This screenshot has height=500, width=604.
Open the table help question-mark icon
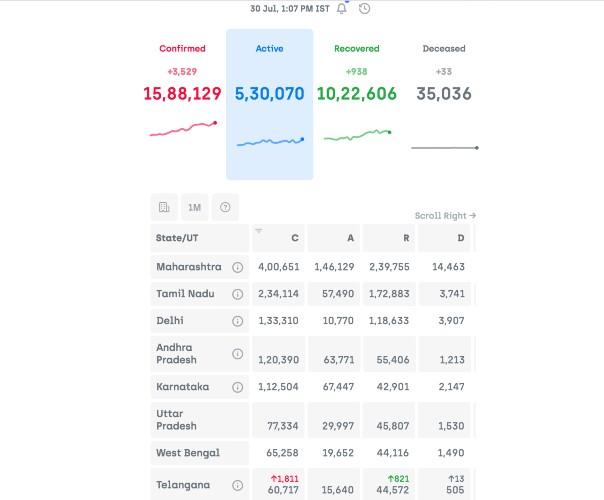[x=225, y=207]
